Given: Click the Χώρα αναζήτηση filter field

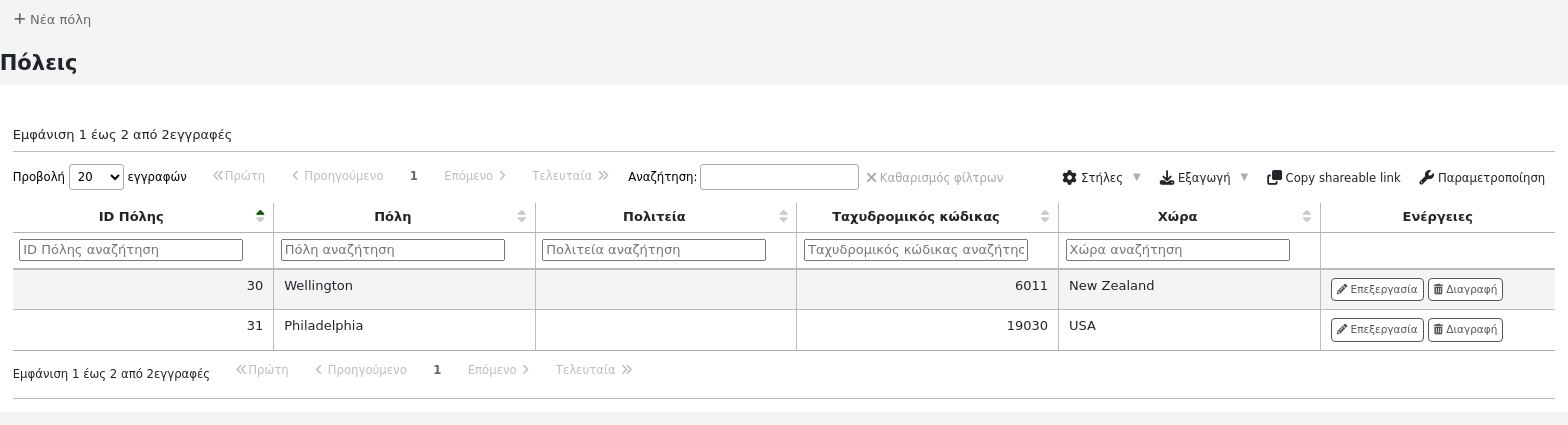Looking at the screenshot, I should click(1177, 250).
